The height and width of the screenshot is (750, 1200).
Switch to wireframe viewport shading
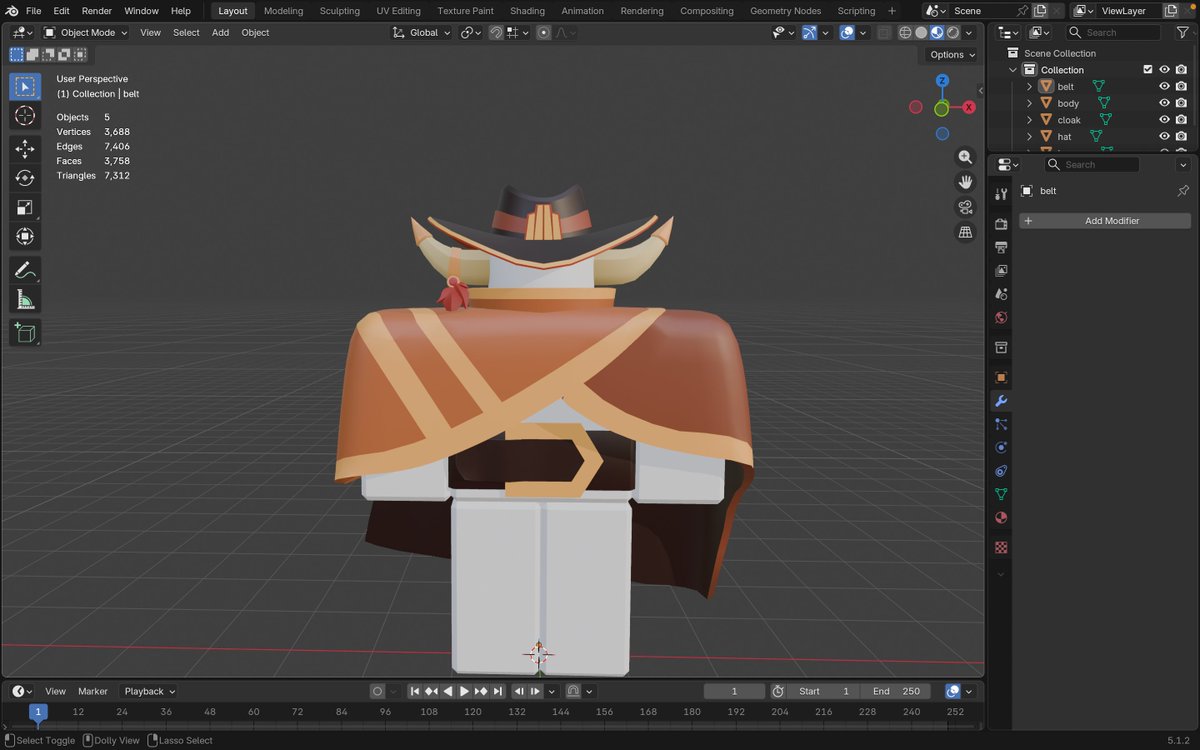click(x=905, y=32)
